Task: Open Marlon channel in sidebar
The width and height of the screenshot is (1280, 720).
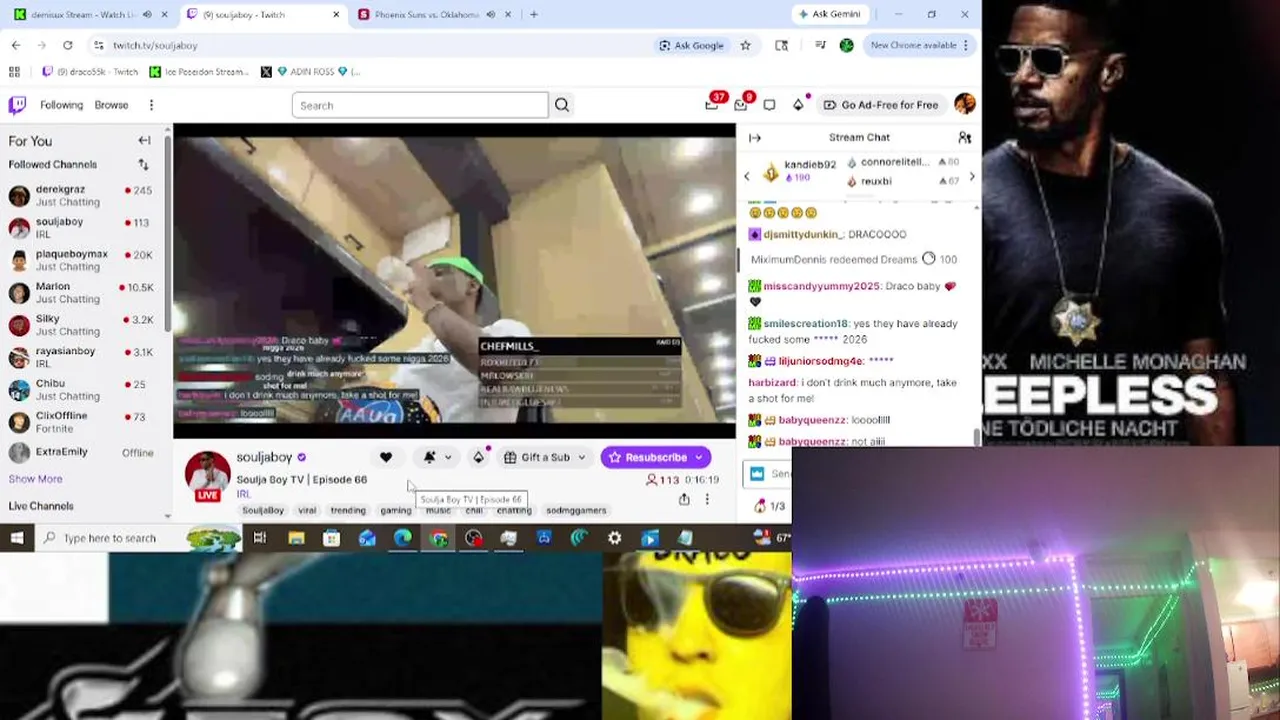Action: pyautogui.click(x=84, y=292)
